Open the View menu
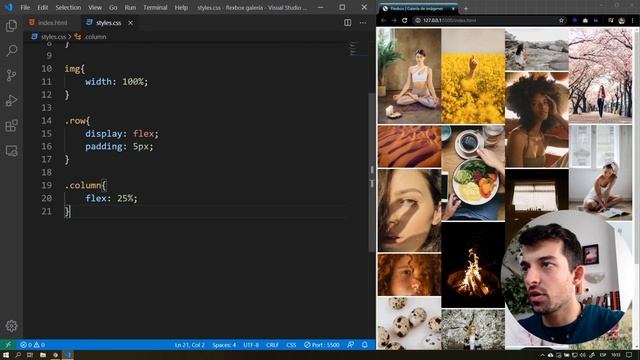The image size is (640, 360). [95, 7]
